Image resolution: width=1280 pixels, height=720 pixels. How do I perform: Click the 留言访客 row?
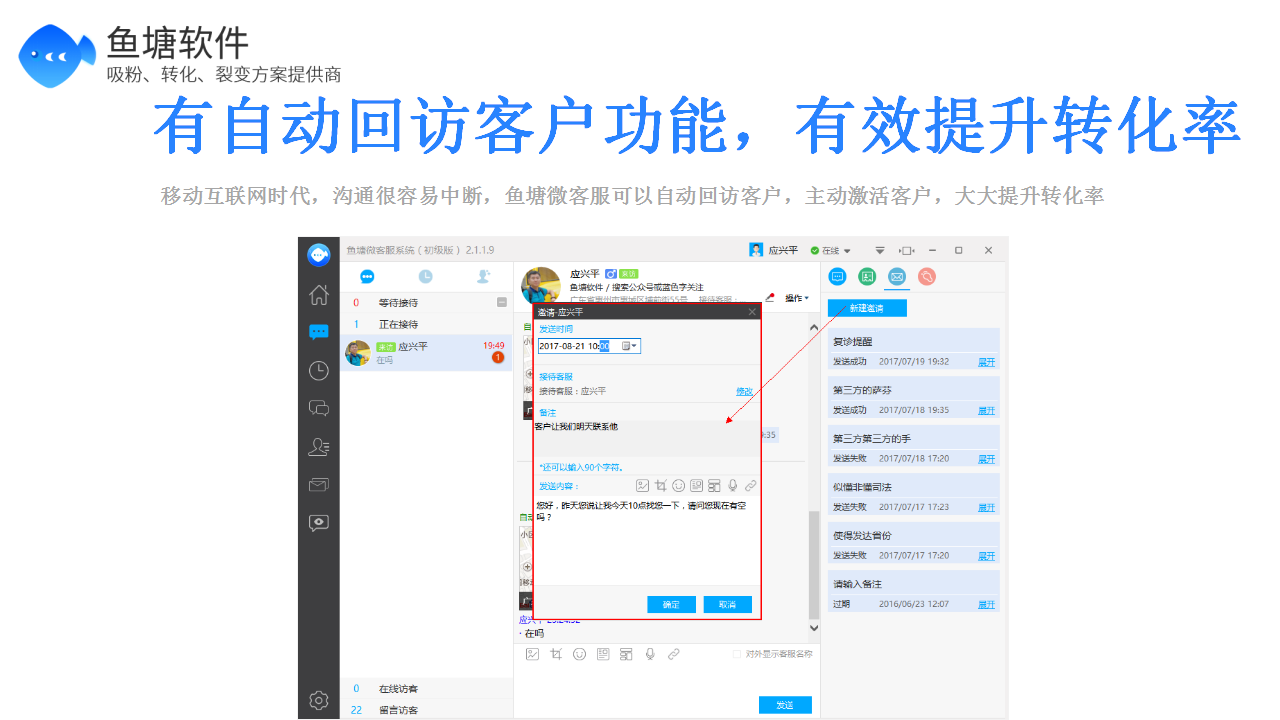click(426, 710)
